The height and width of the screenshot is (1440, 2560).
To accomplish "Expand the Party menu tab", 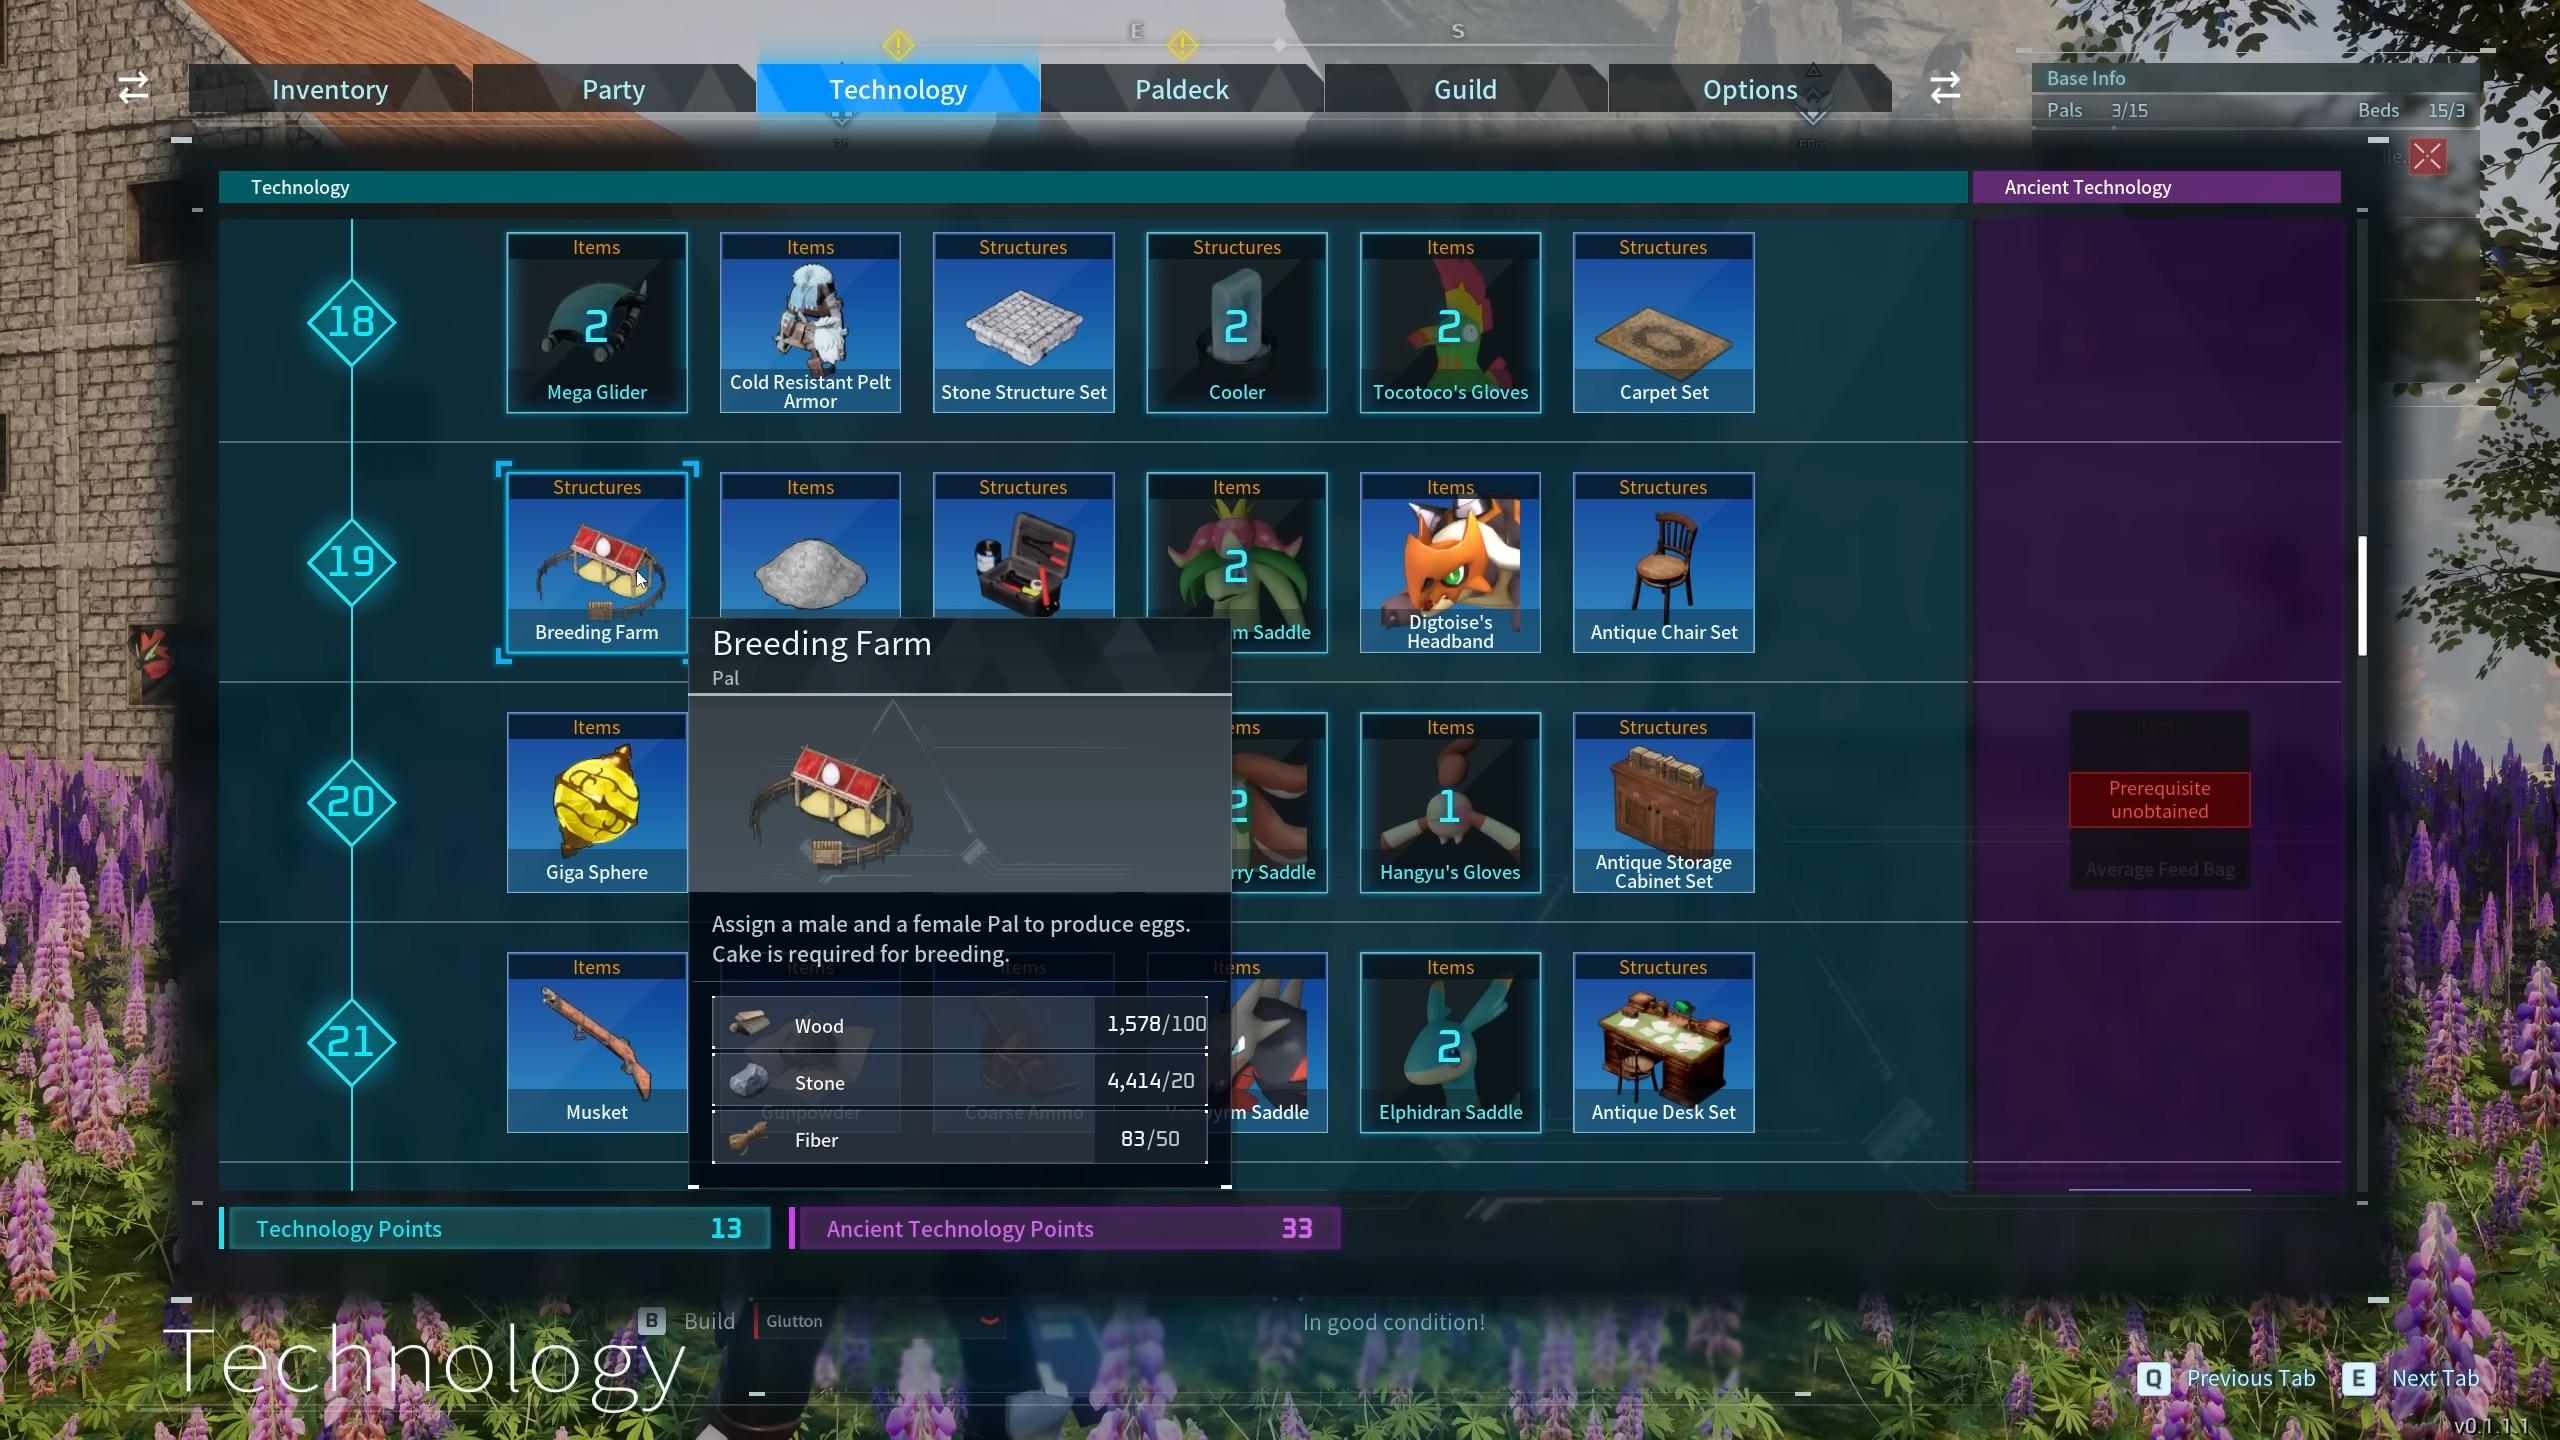I will [614, 88].
